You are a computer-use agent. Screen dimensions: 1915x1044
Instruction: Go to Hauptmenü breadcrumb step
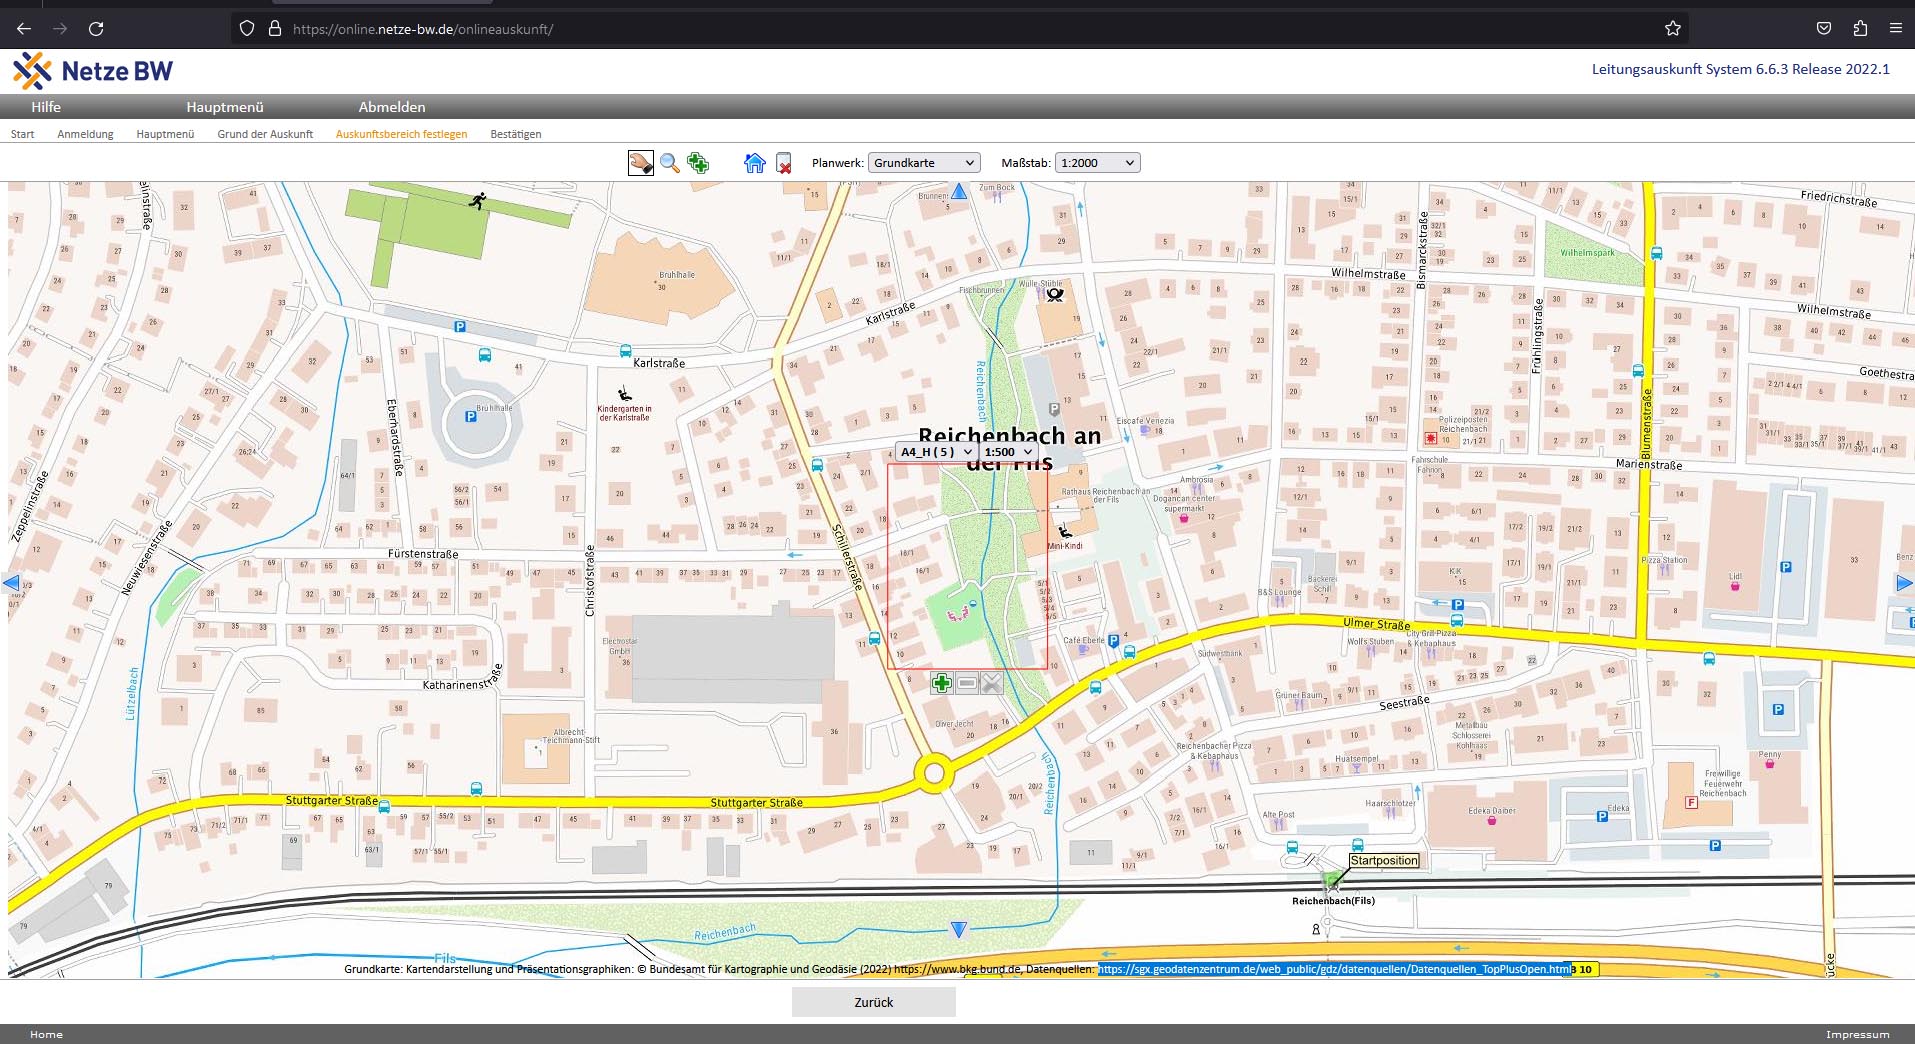pyautogui.click(x=165, y=134)
